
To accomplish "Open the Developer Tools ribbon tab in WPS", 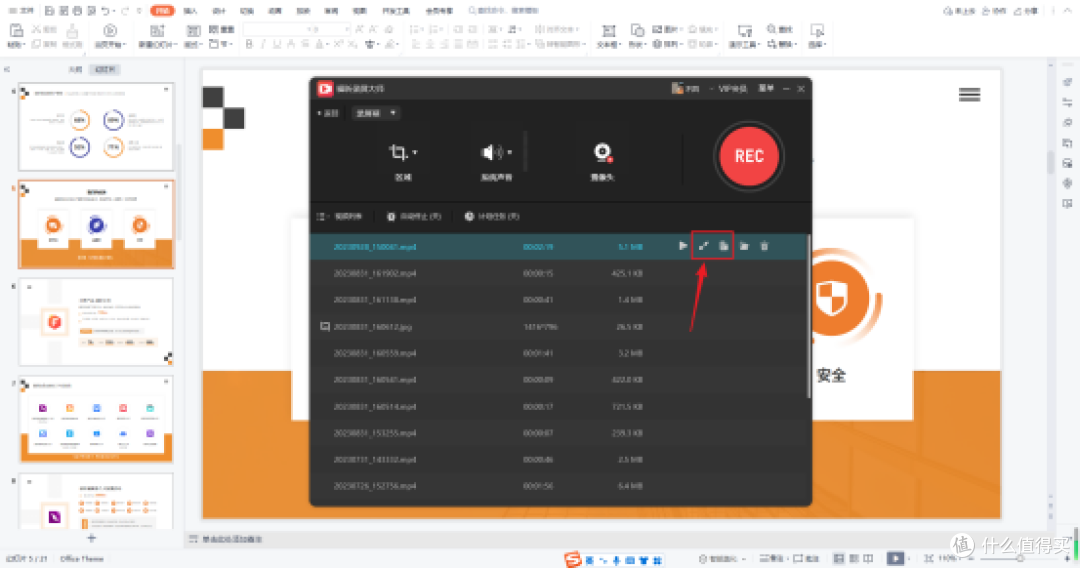I will point(396,11).
